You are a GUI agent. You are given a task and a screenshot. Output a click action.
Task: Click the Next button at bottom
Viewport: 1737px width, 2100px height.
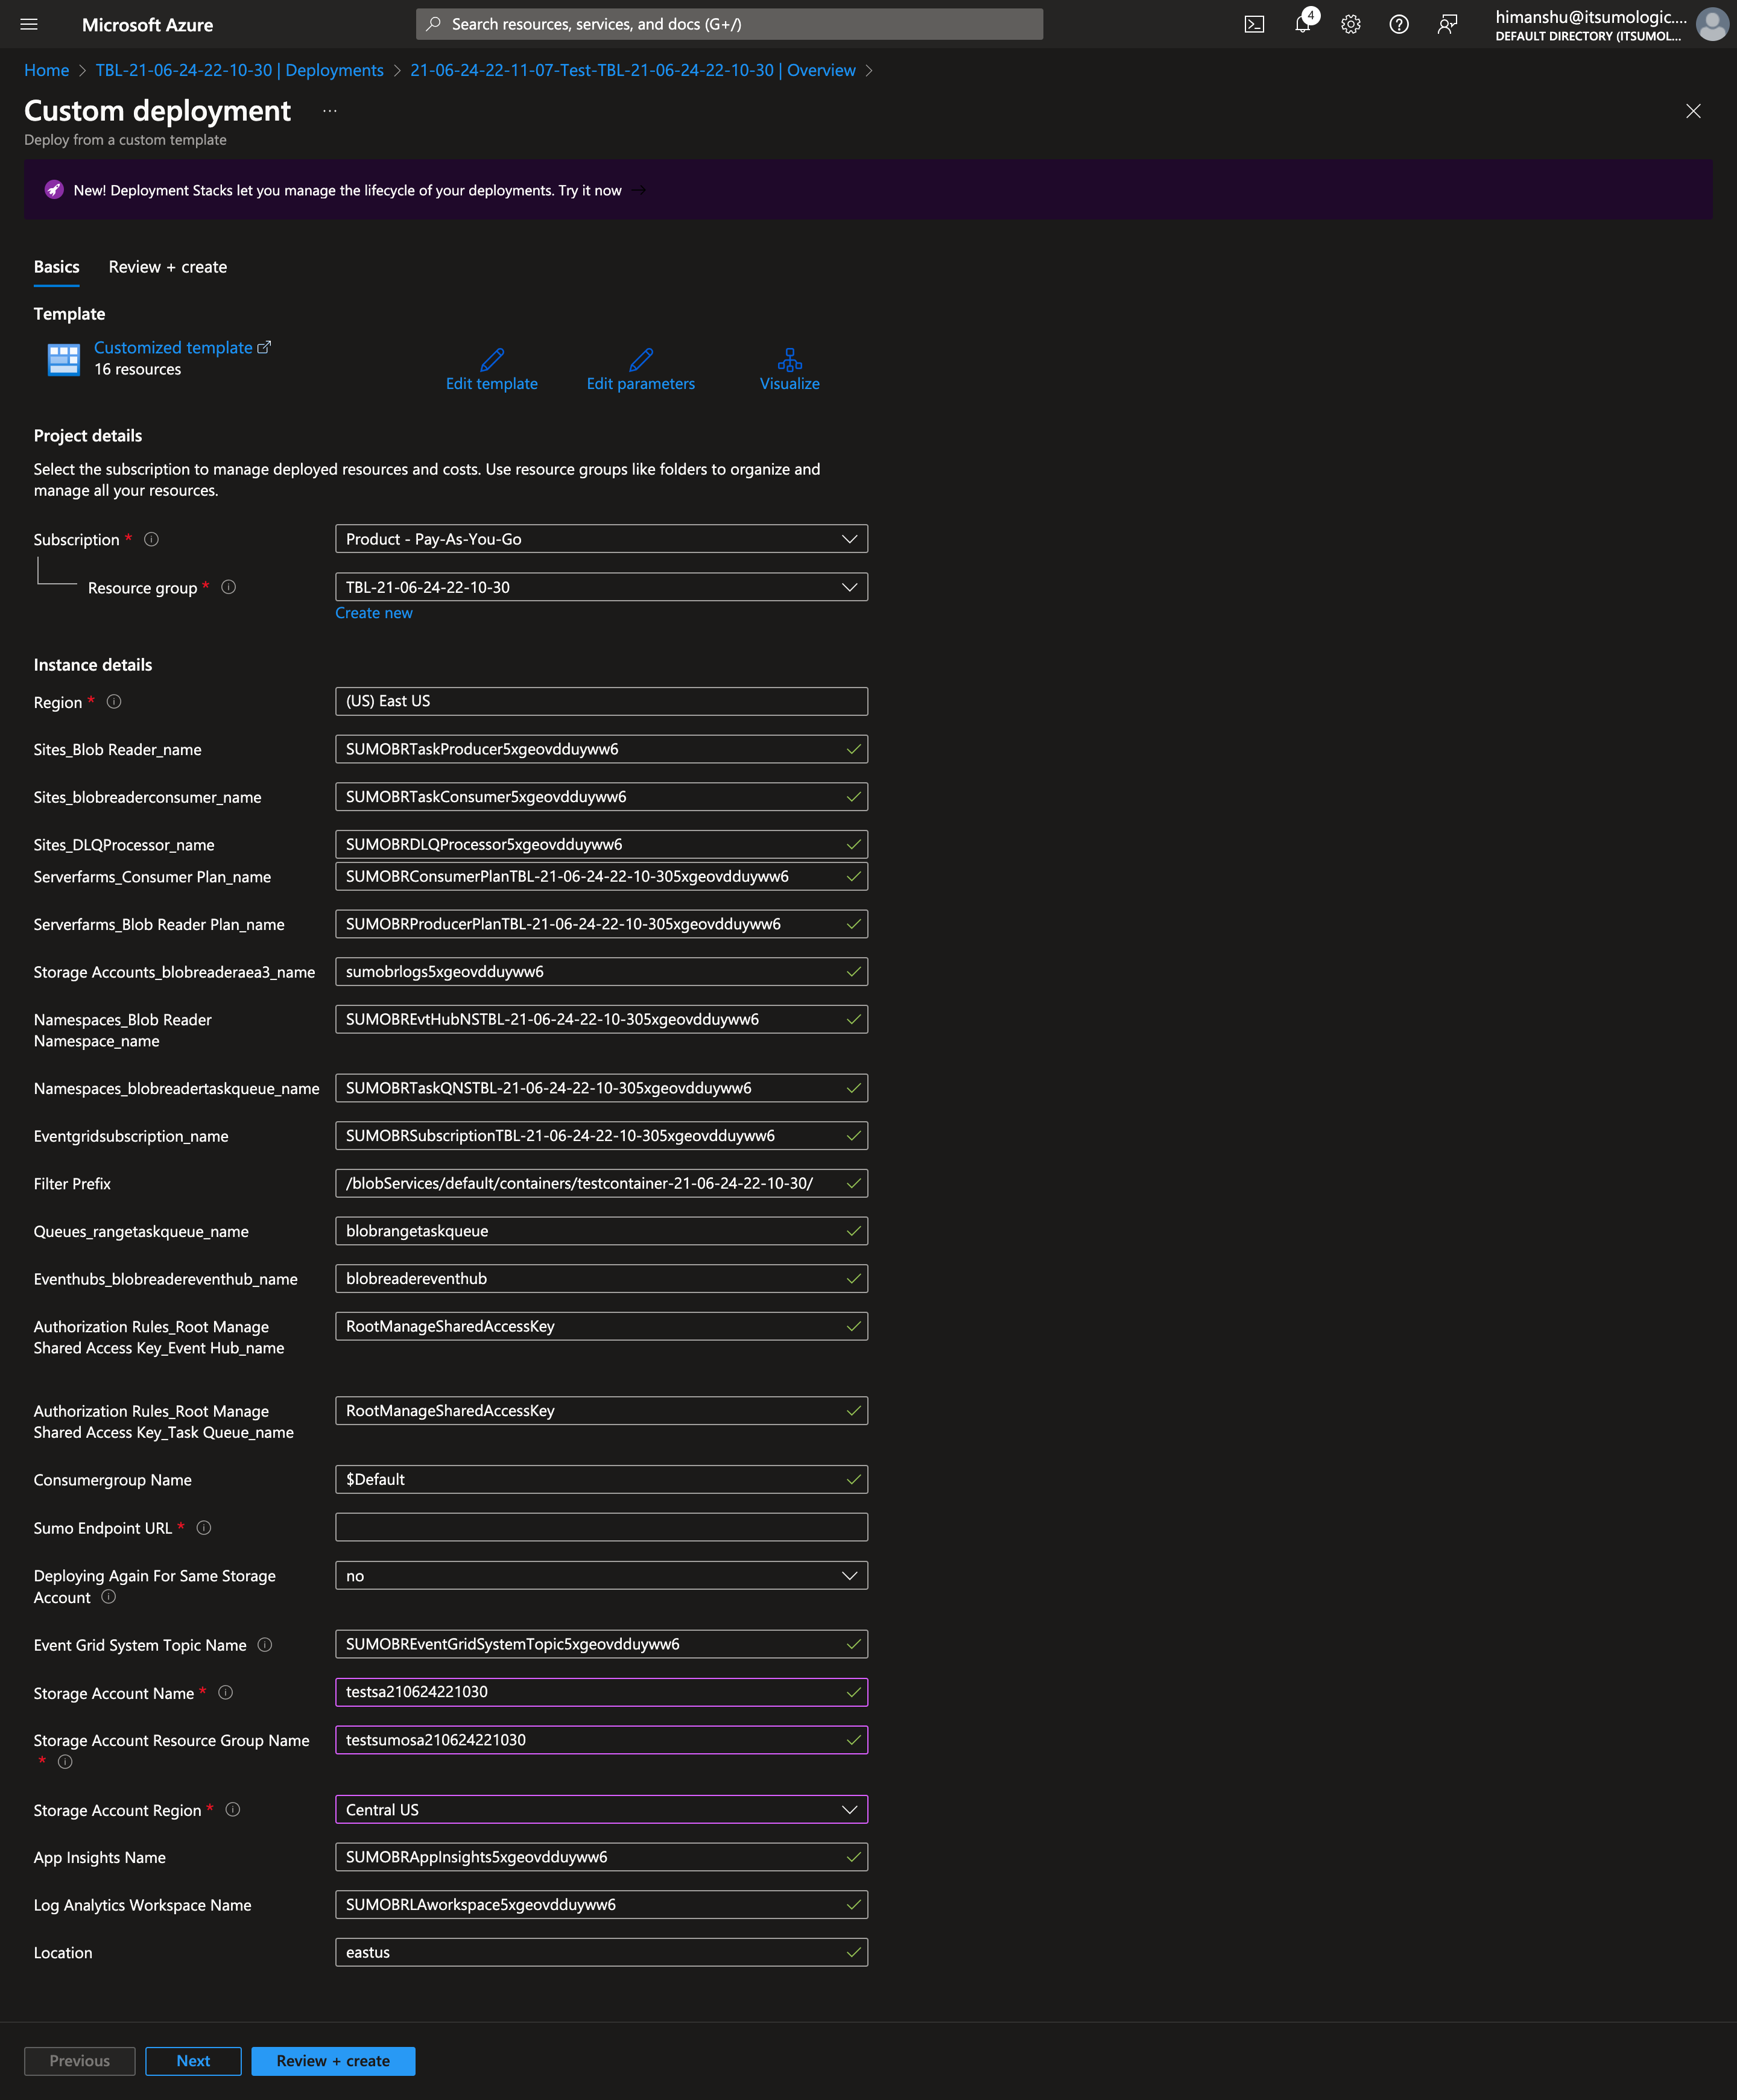coord(193,2061)
